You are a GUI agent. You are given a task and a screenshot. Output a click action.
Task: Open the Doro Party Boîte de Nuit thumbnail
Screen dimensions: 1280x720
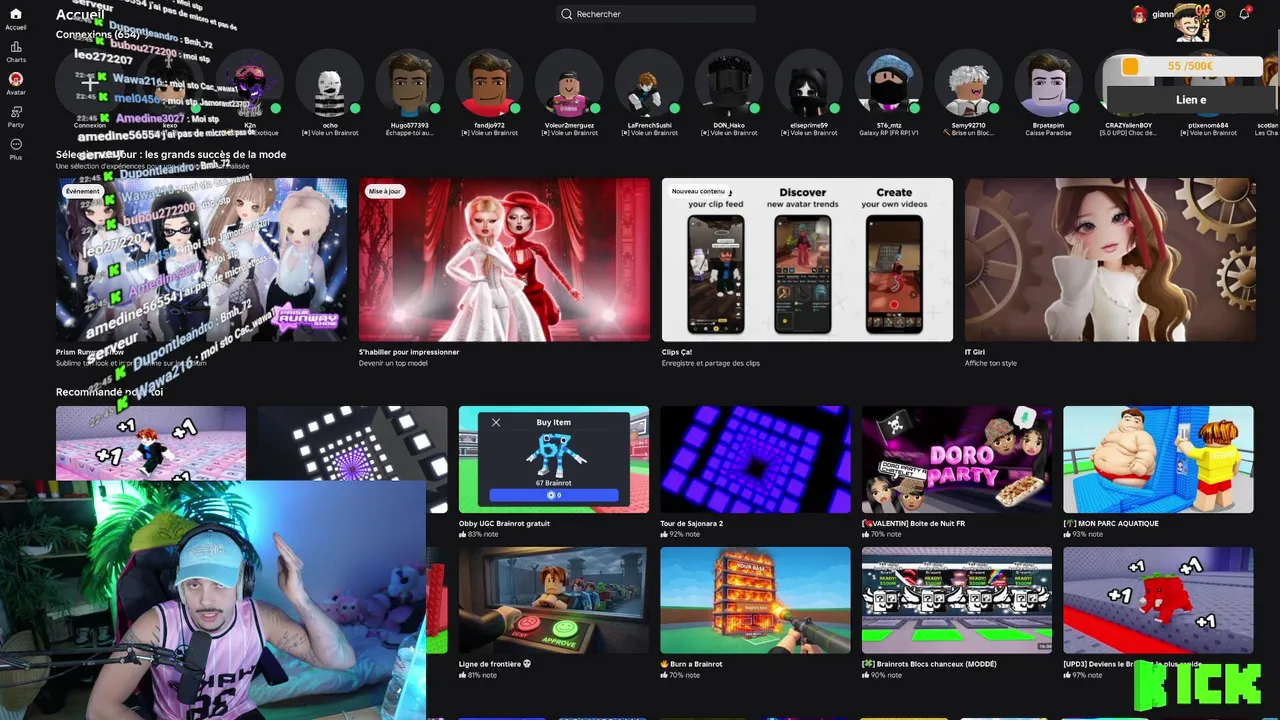click(x=957, y=459)
